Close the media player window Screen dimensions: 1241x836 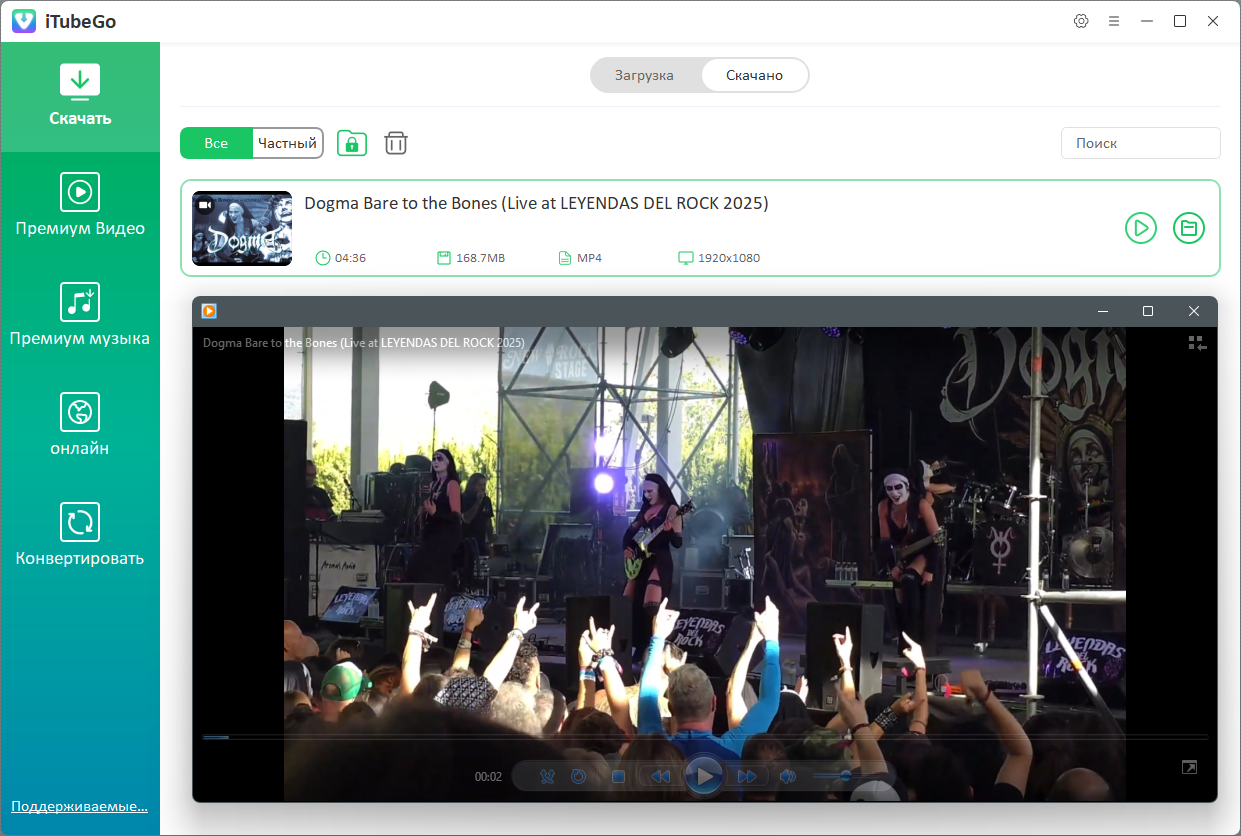1194,311
